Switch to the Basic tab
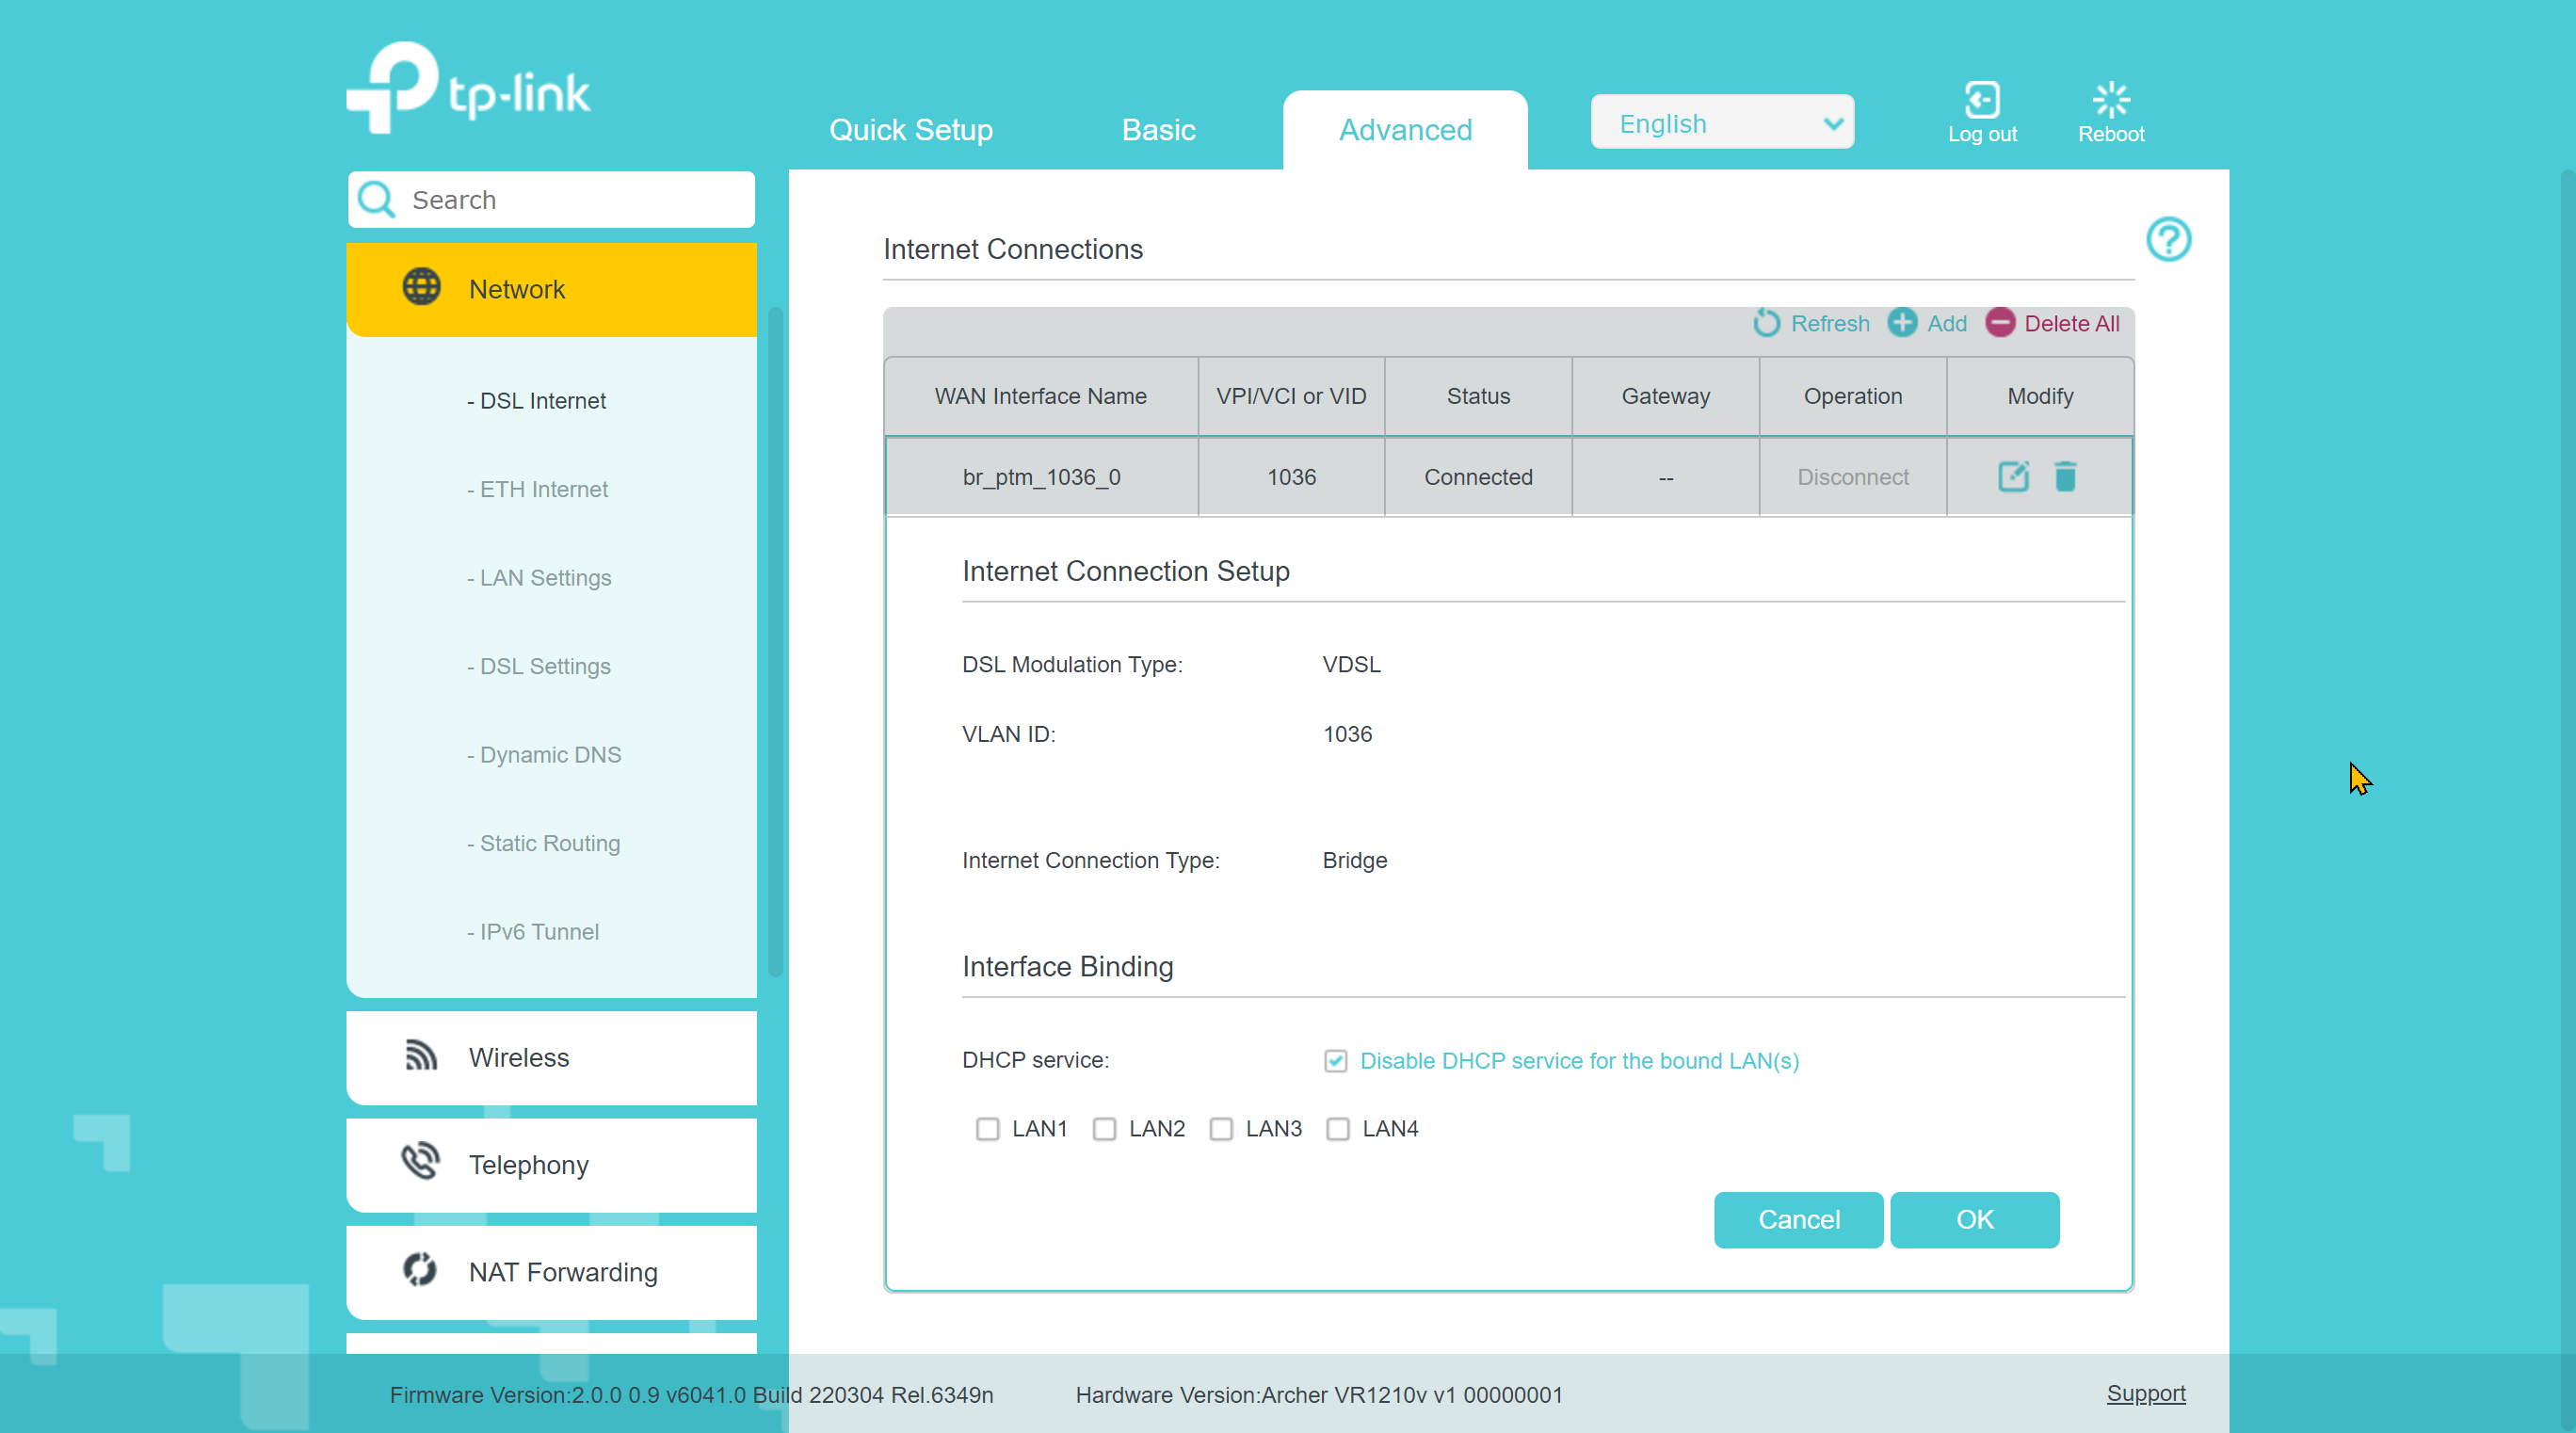 pyautogui.click(x=1158, y=130)
